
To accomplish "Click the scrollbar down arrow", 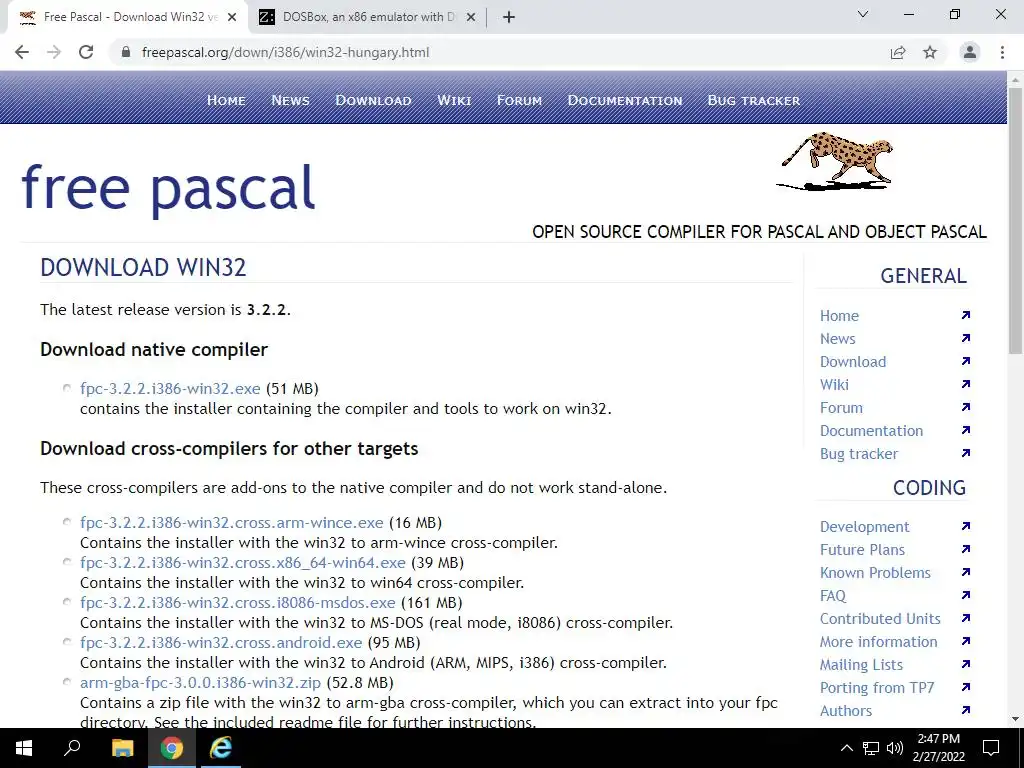I will (x=1015, y=720).
